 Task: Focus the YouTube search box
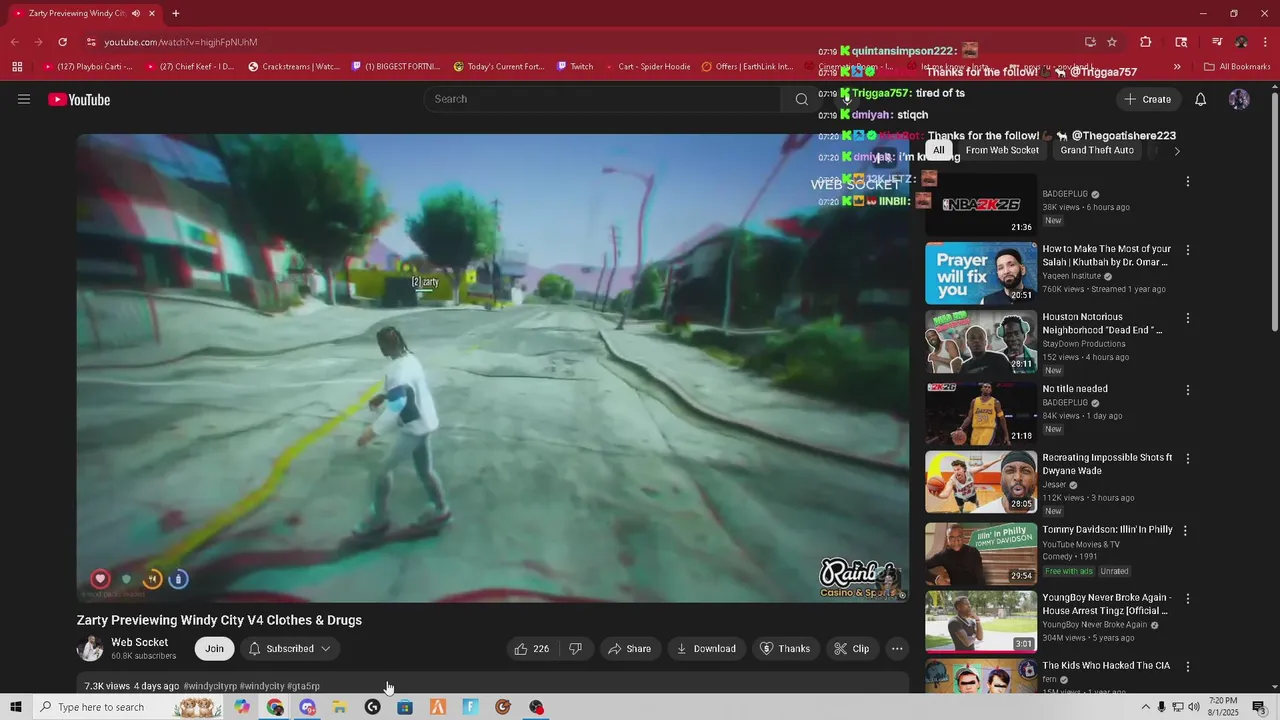pyautogui.click(x=603, y=99)
